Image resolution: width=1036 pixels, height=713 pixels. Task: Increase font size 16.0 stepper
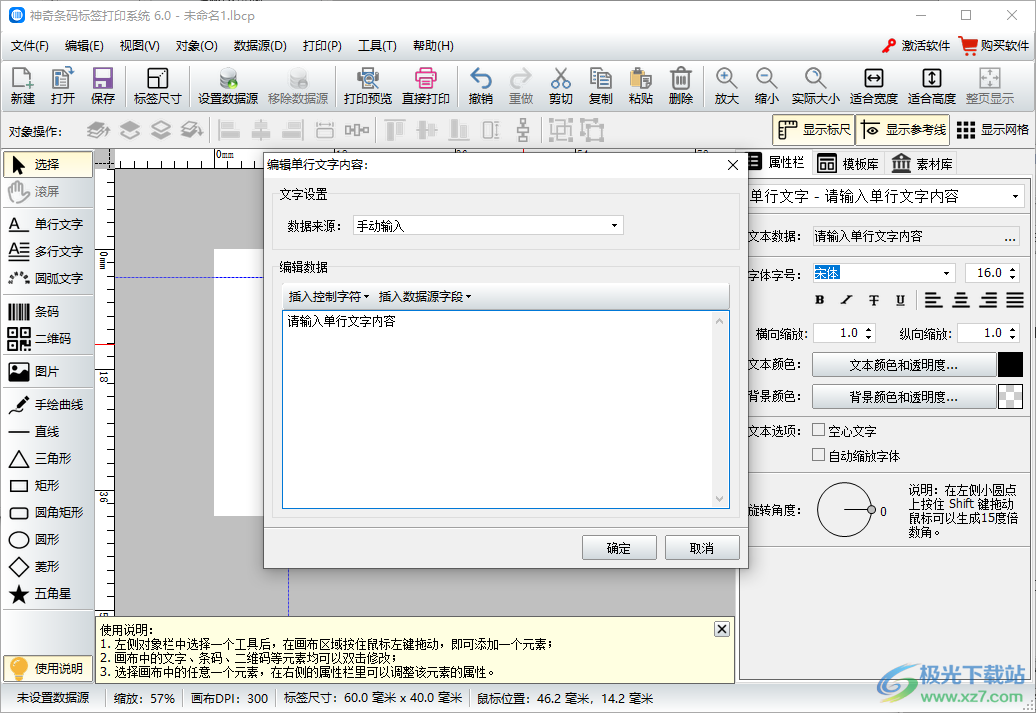(x=1013, y=268)
